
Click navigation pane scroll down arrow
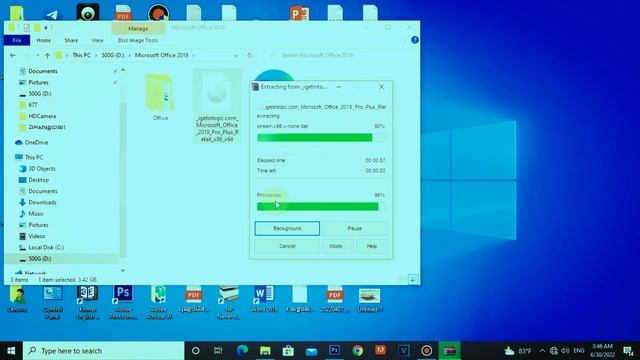123,270
